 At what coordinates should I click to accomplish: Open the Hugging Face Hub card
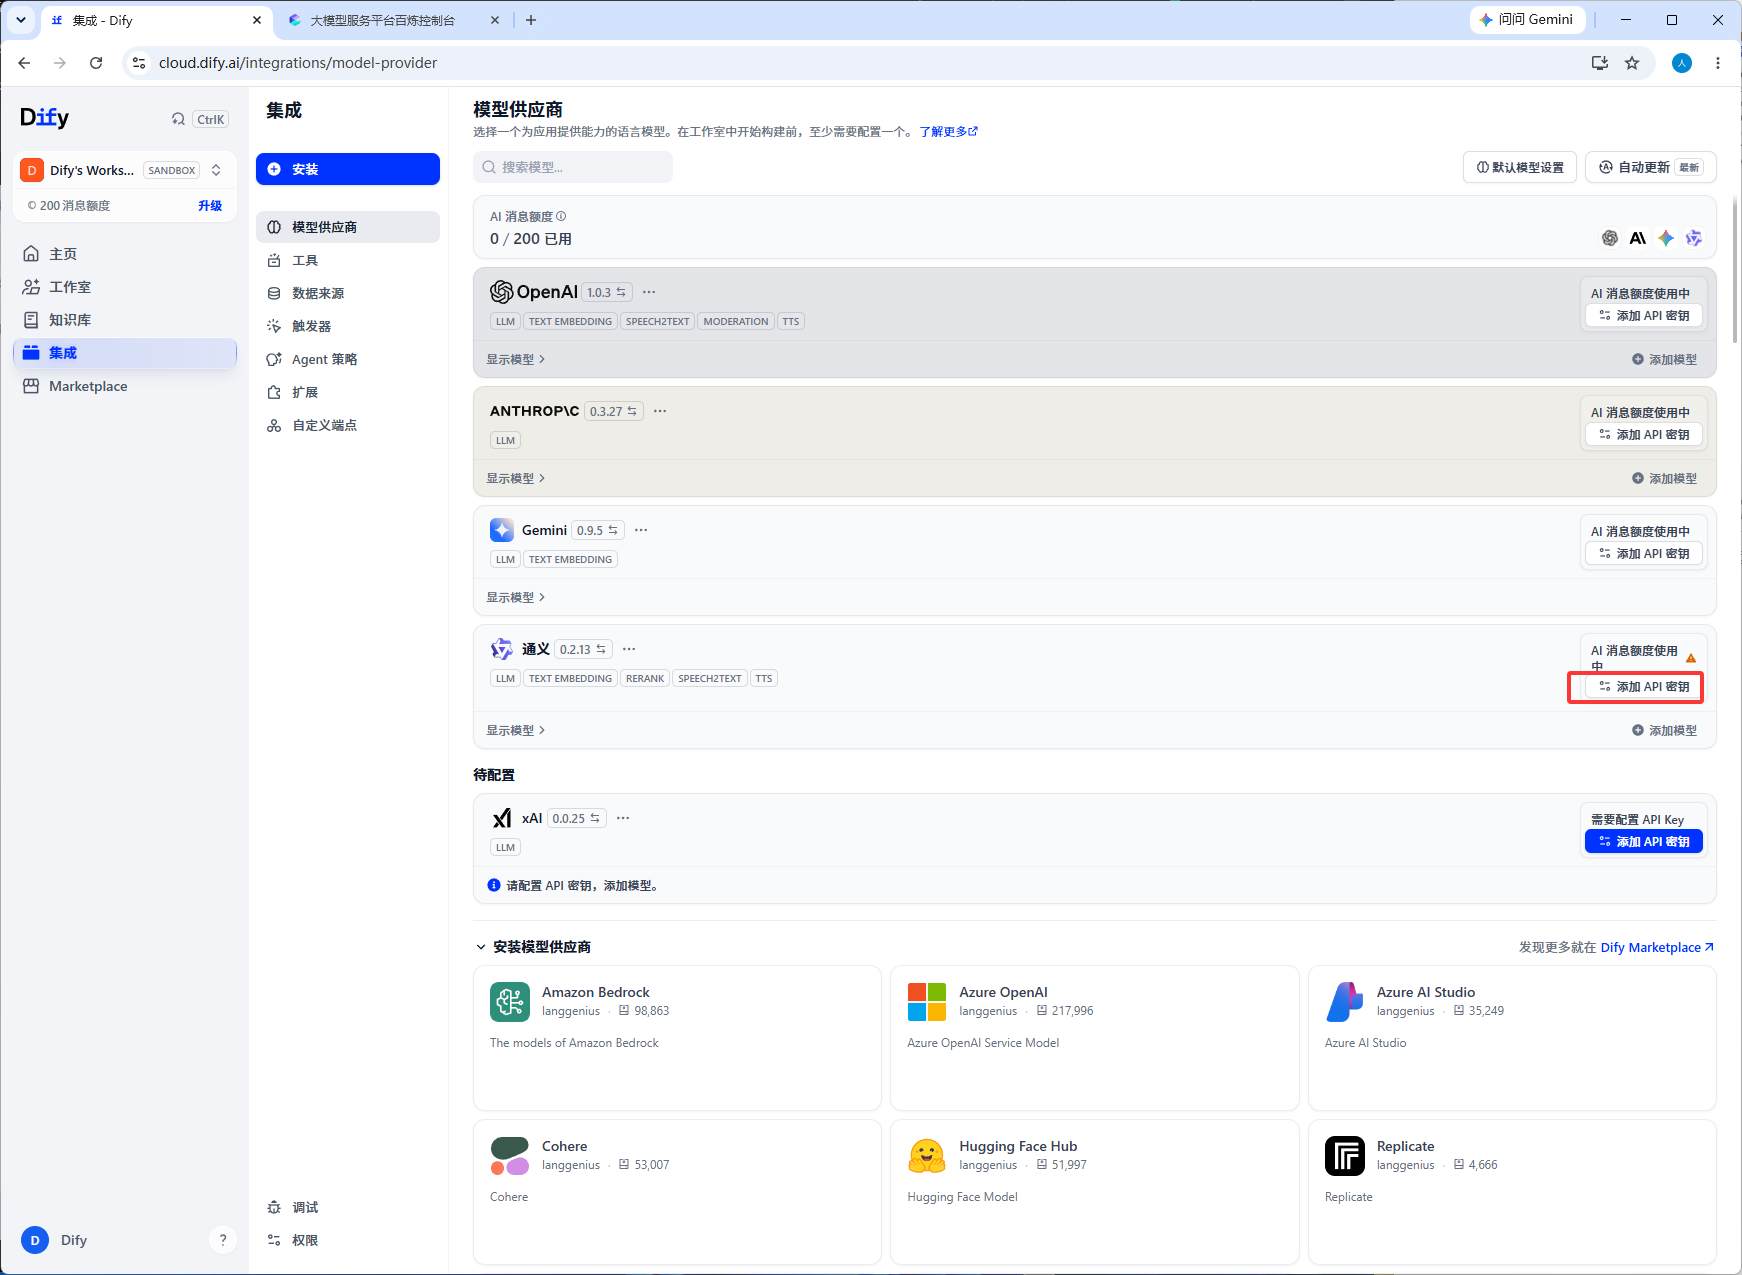coord(1095,1192)
